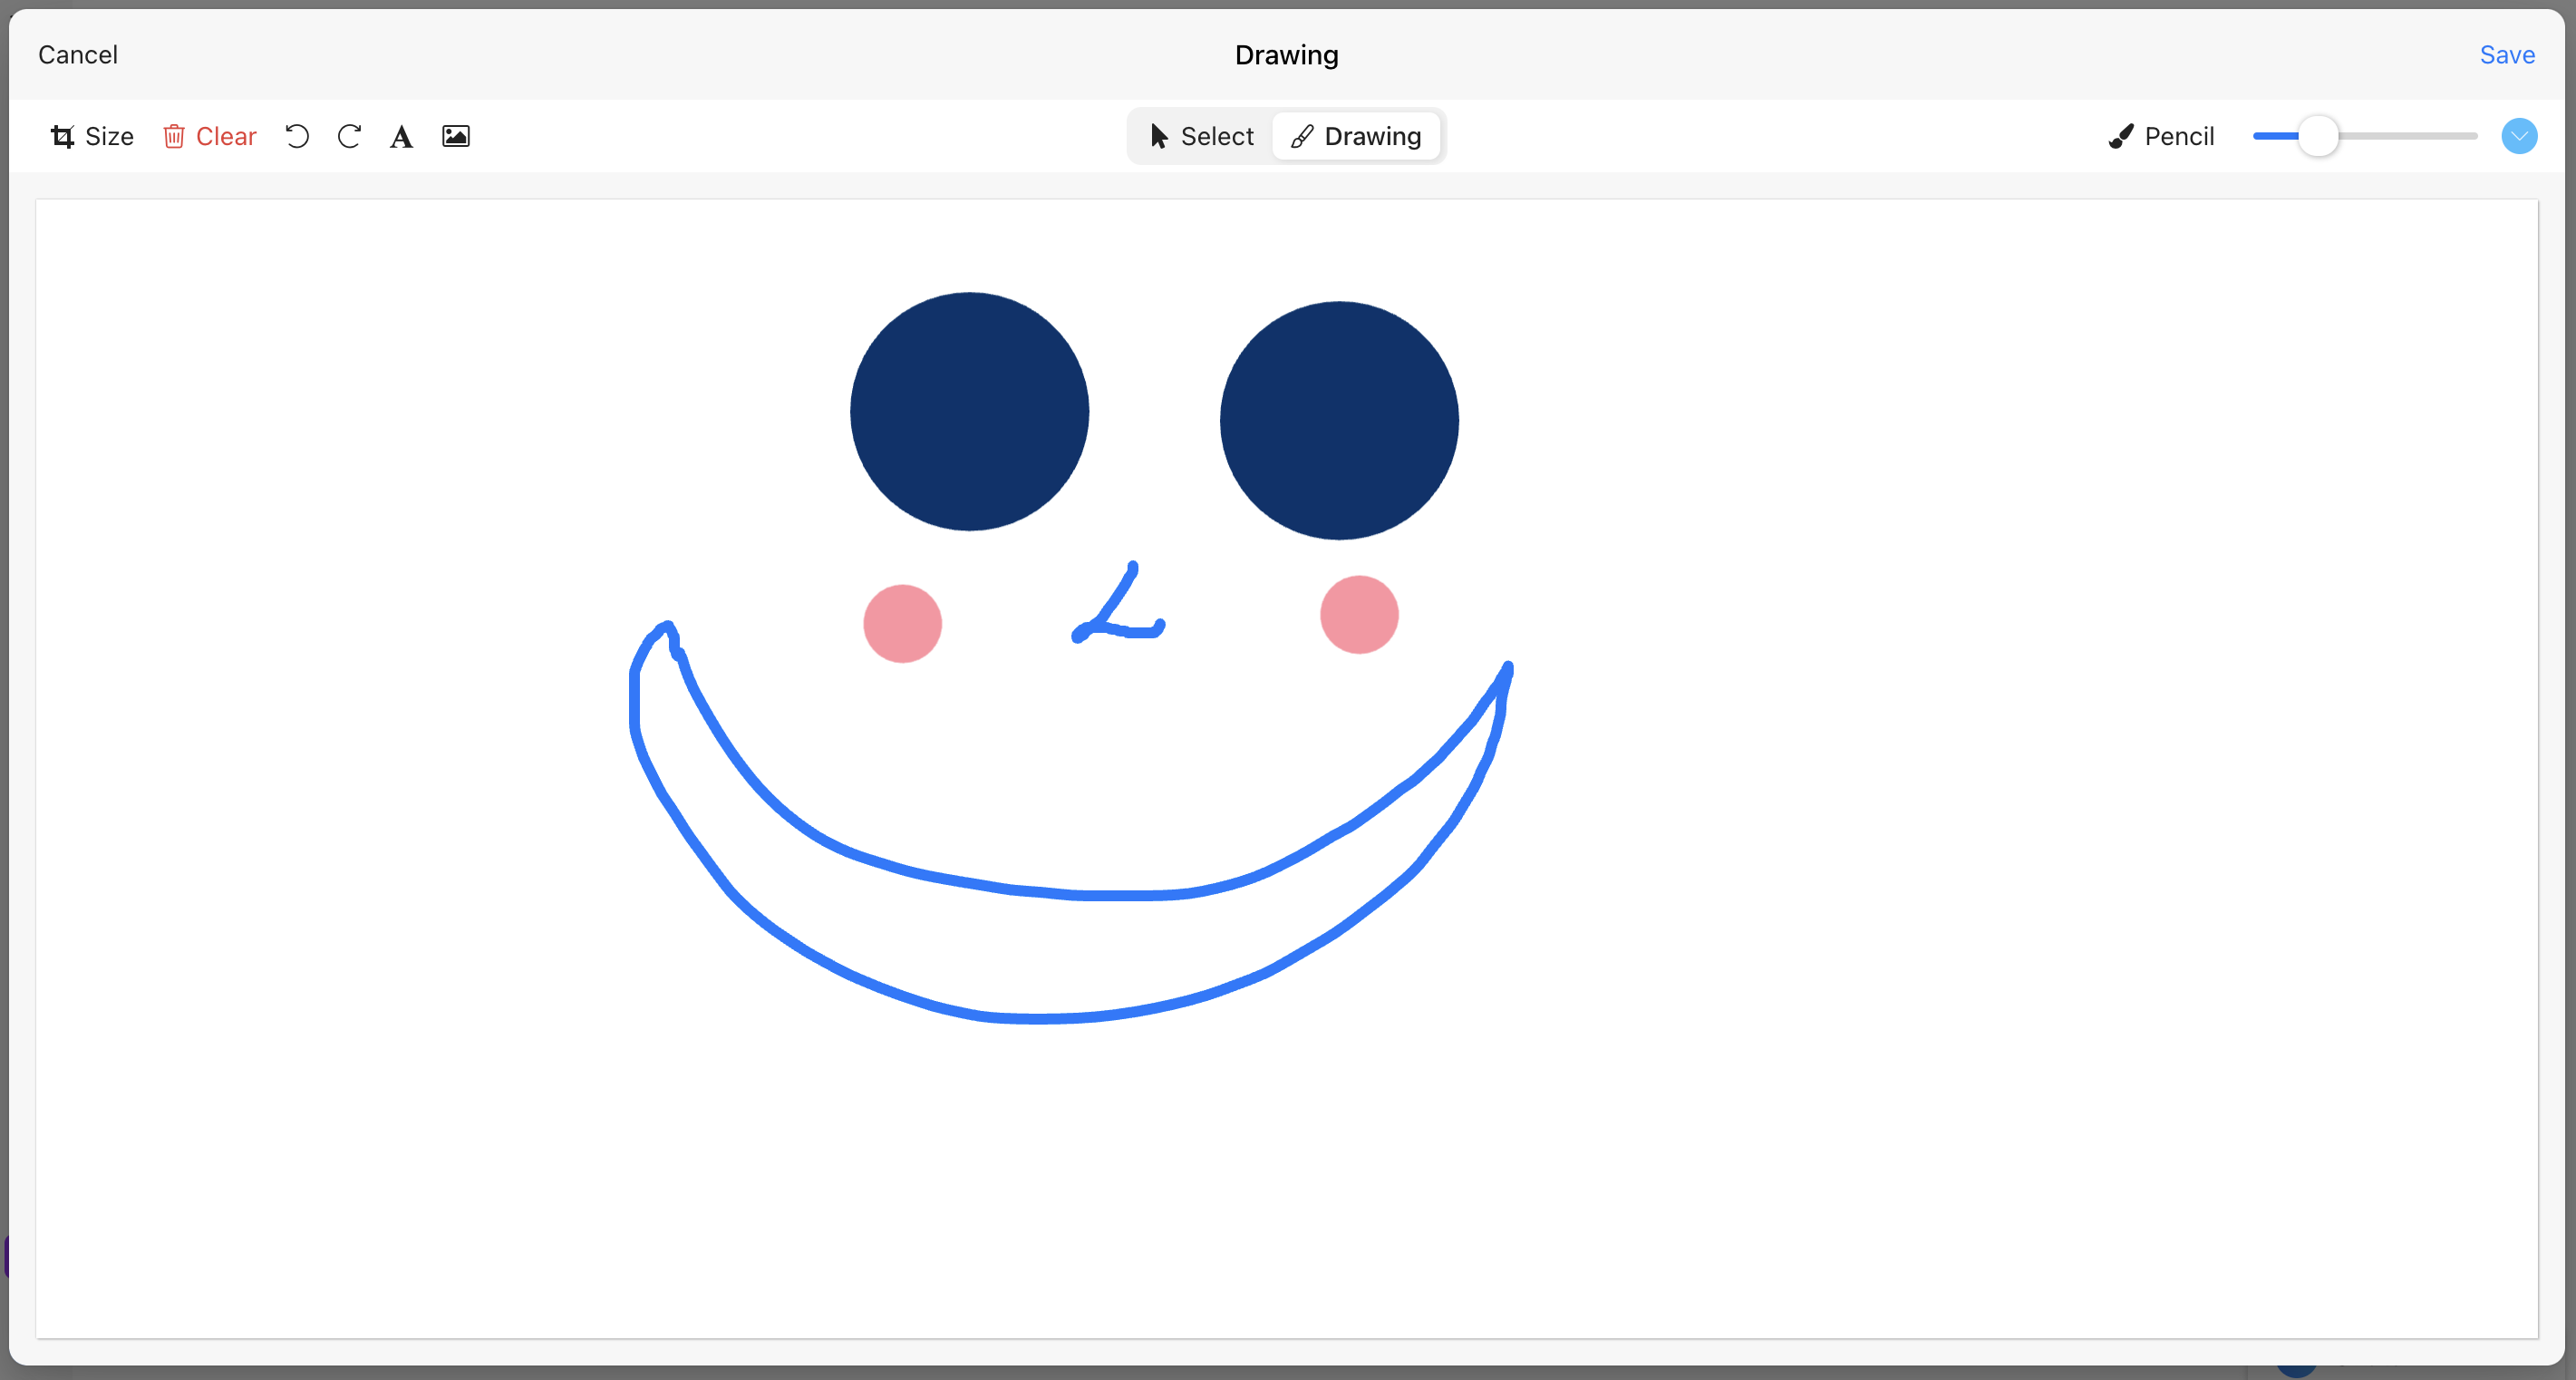Save the drawing
Image resolution: width=2576 pixels, height=1380 pixels.
2506,55
